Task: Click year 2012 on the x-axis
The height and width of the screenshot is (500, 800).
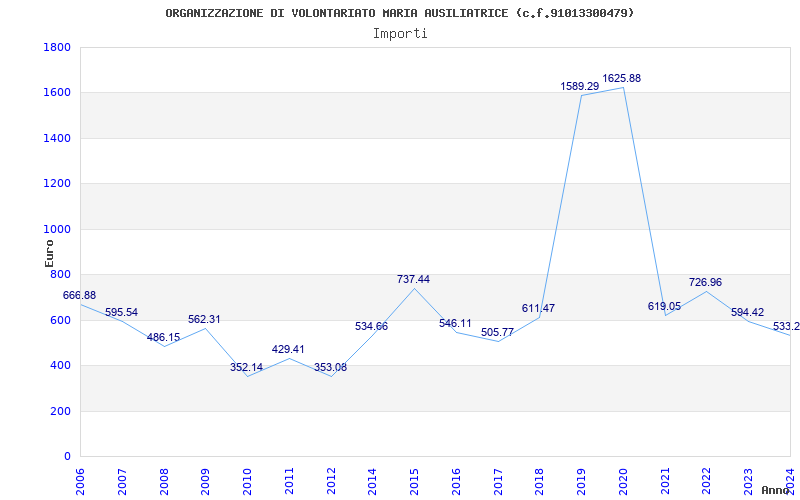Action: point(331,481)
